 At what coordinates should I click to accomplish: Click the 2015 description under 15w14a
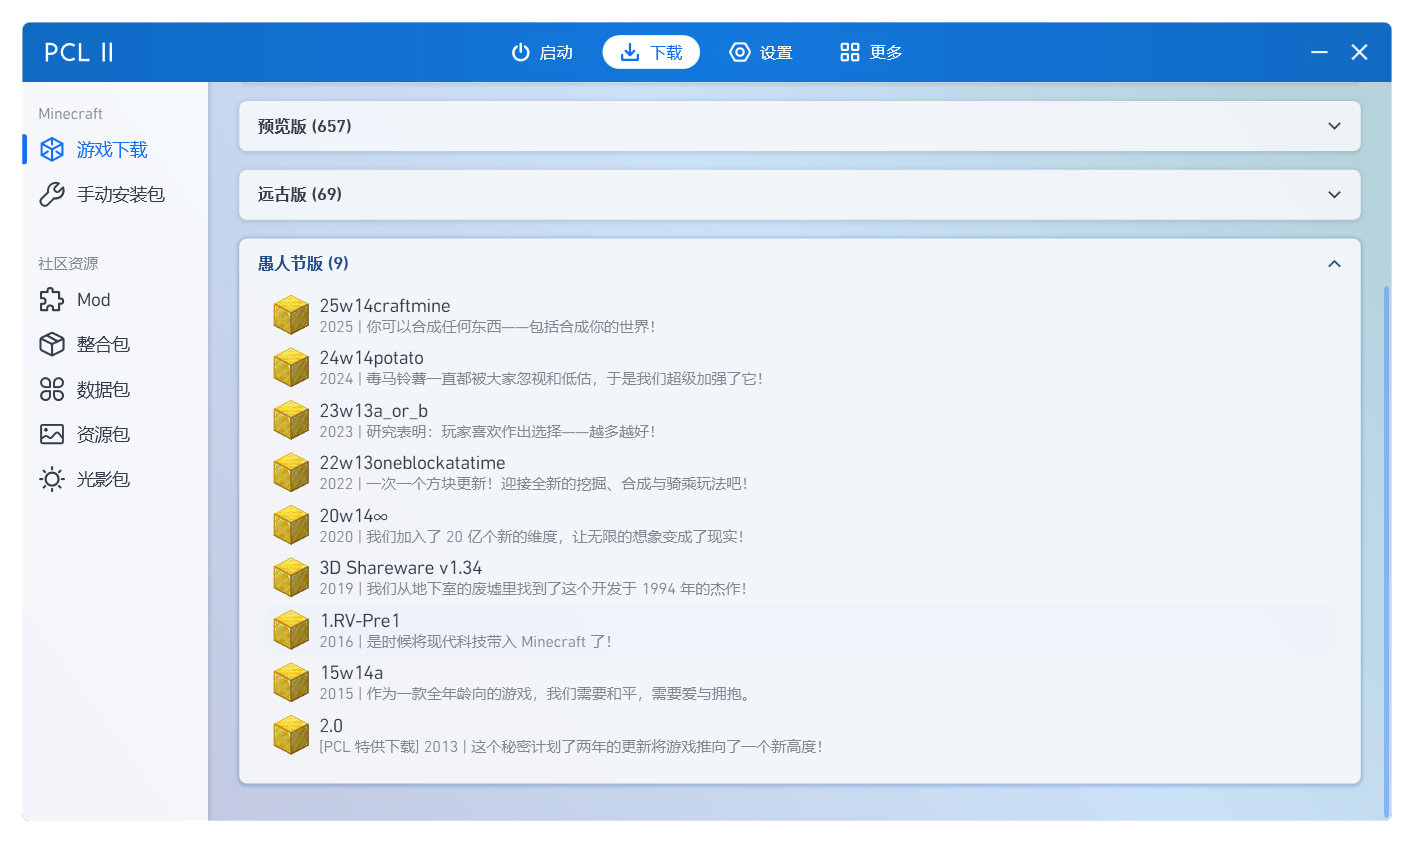pos(536,694)
